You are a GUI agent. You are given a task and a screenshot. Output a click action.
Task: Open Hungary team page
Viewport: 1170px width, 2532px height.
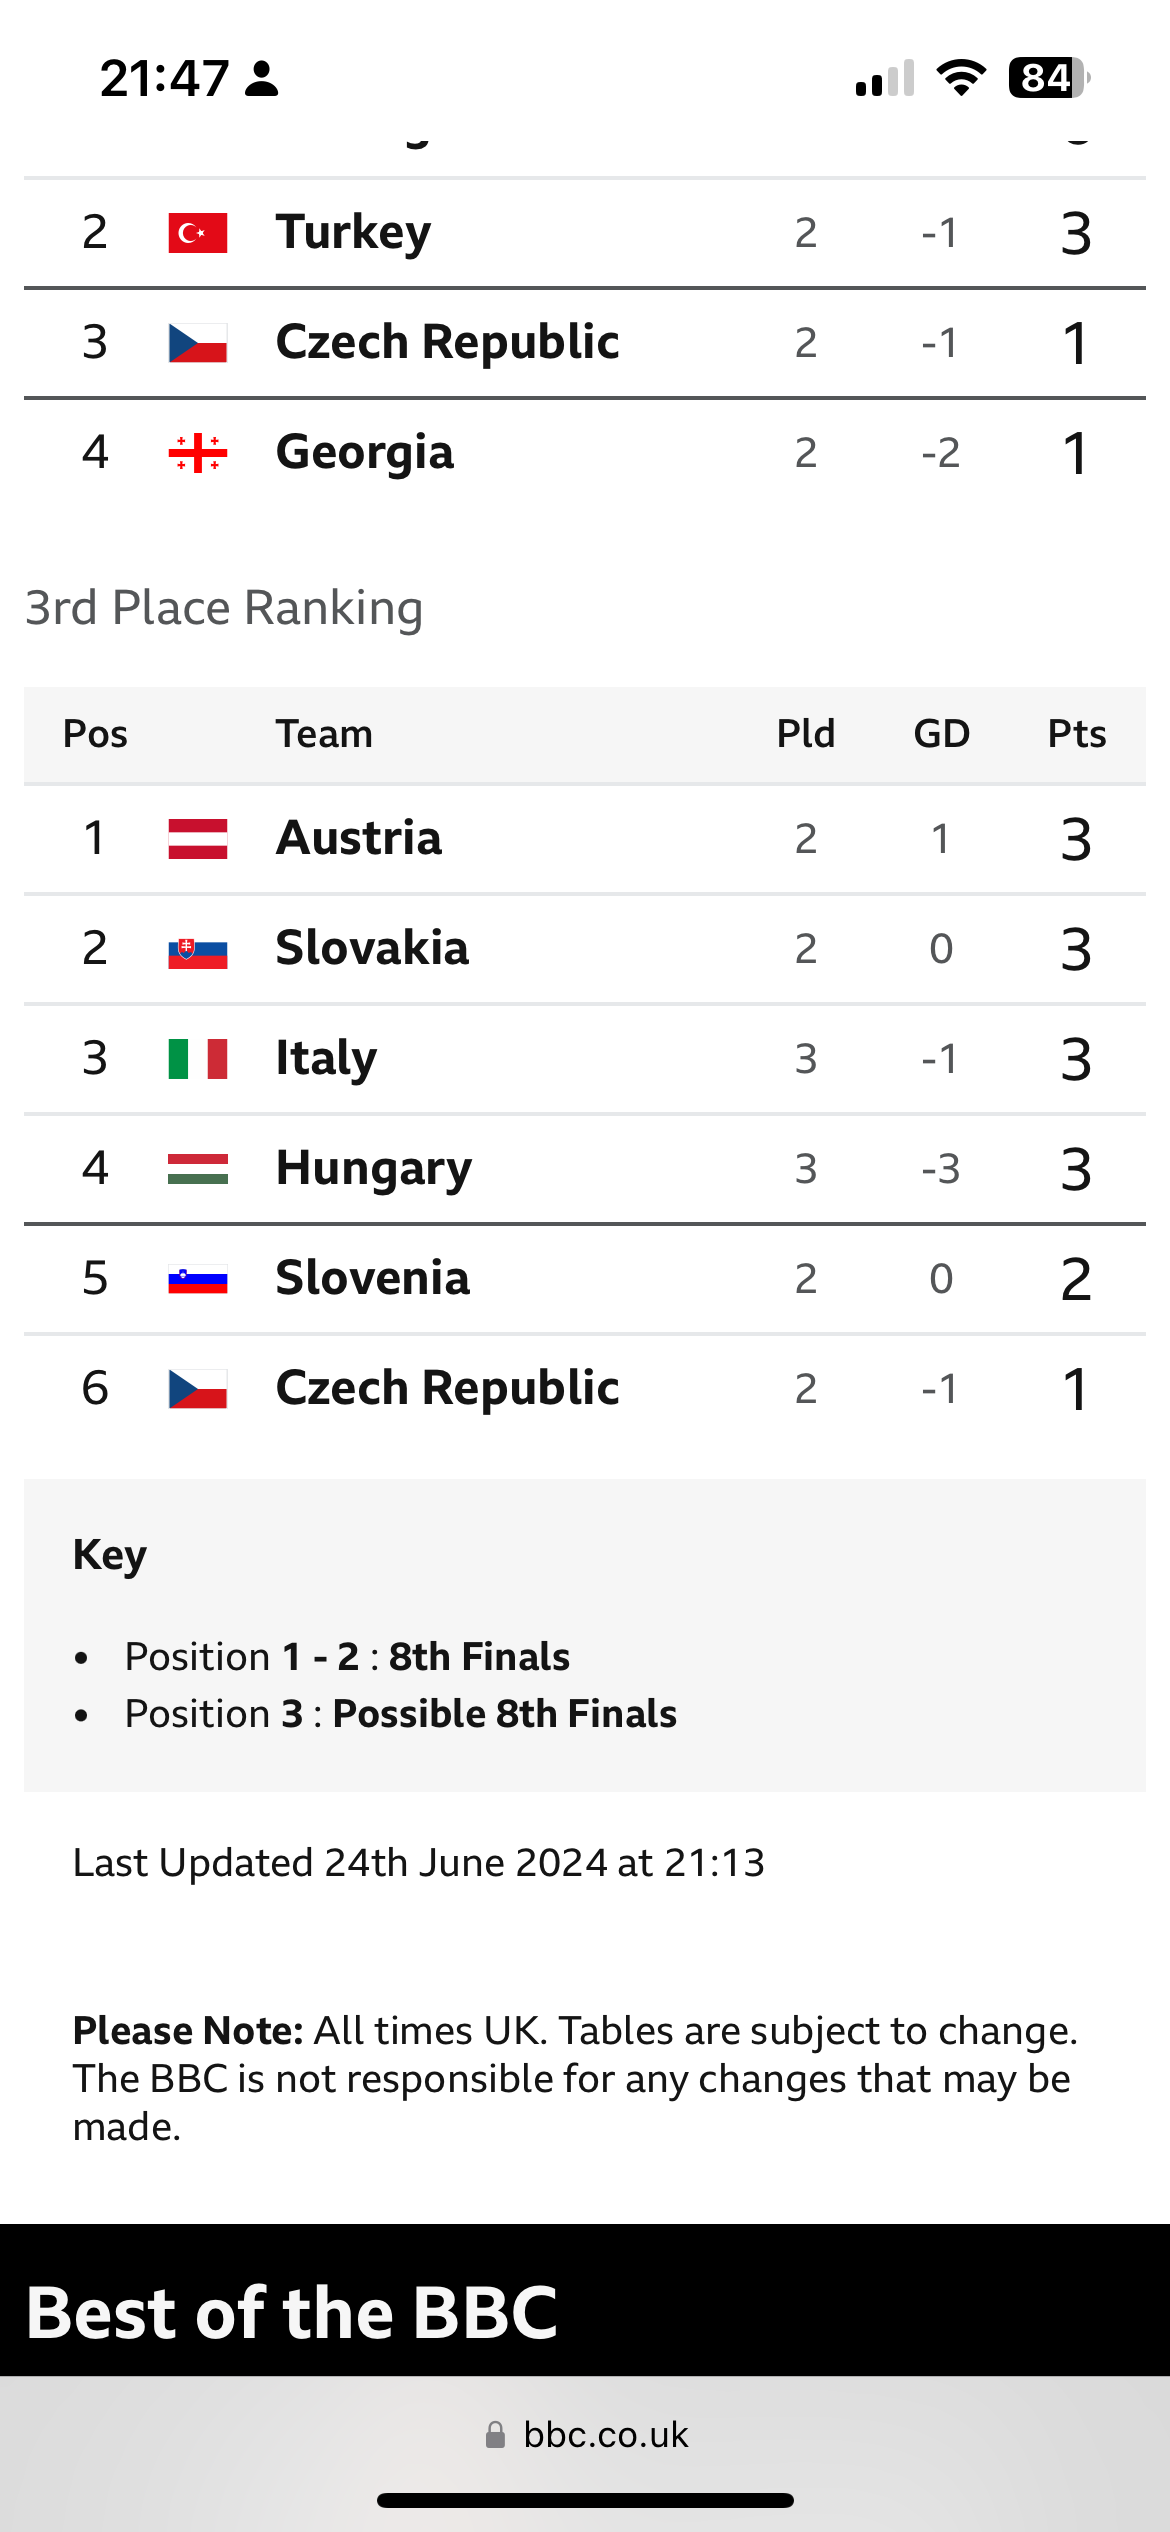(x=374, y=1168)
